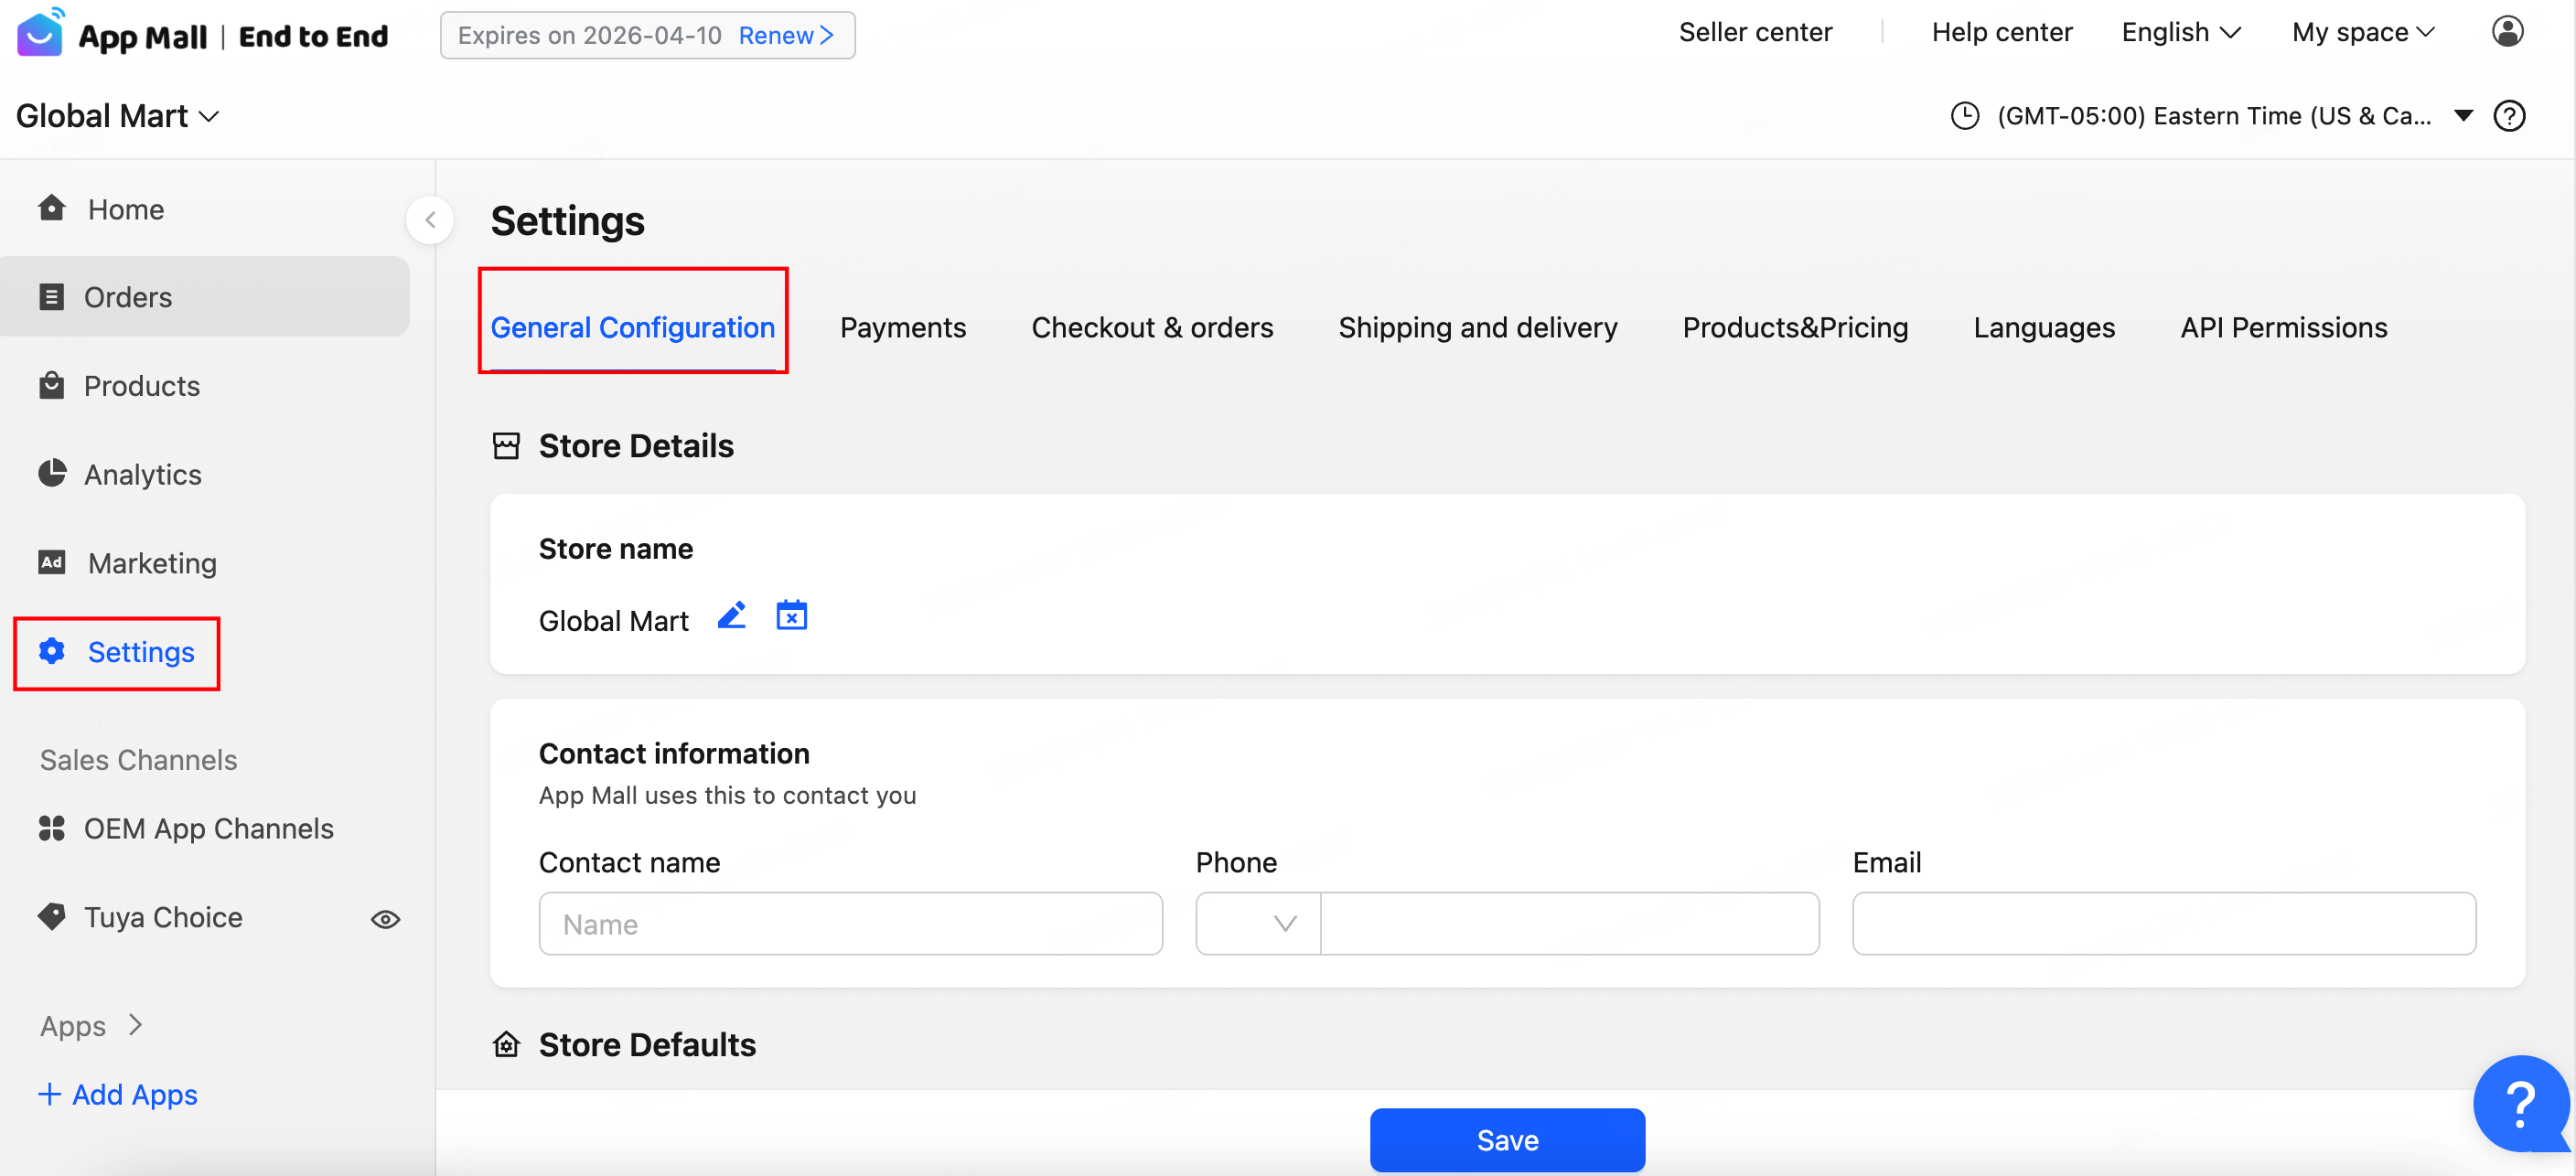
Task: Open the user profile avatar icon
Action: point(2506,32)
